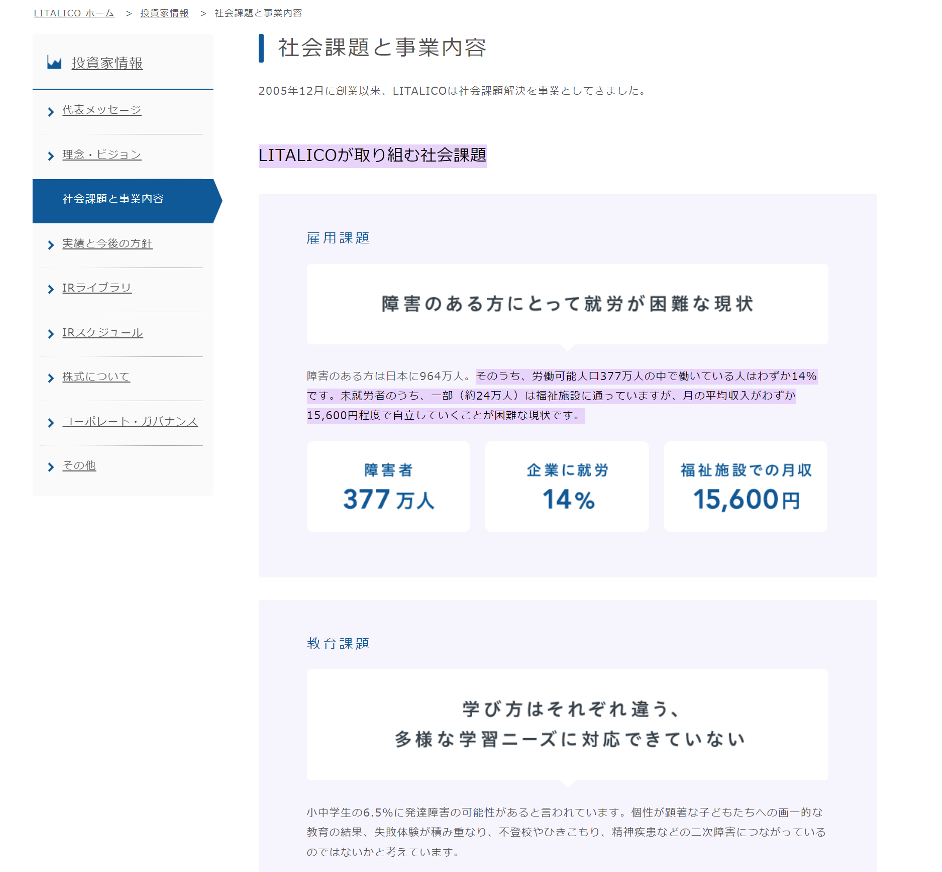Click the chevron arrow next to 代表メッセージ
This screenshot has height=872, width=942.
coord(50,111)
